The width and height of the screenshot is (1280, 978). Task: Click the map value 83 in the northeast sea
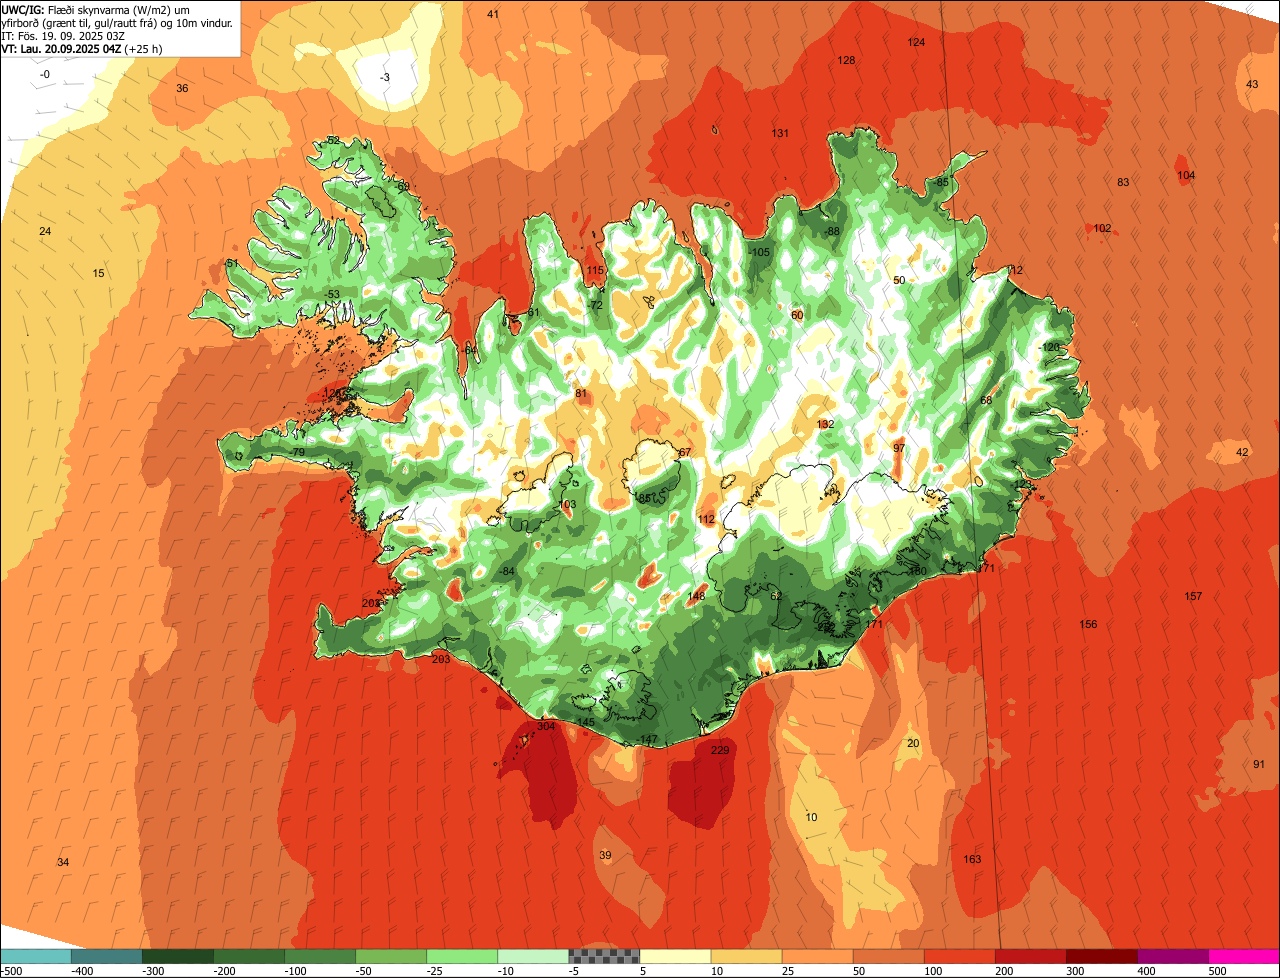[1123, 182]
